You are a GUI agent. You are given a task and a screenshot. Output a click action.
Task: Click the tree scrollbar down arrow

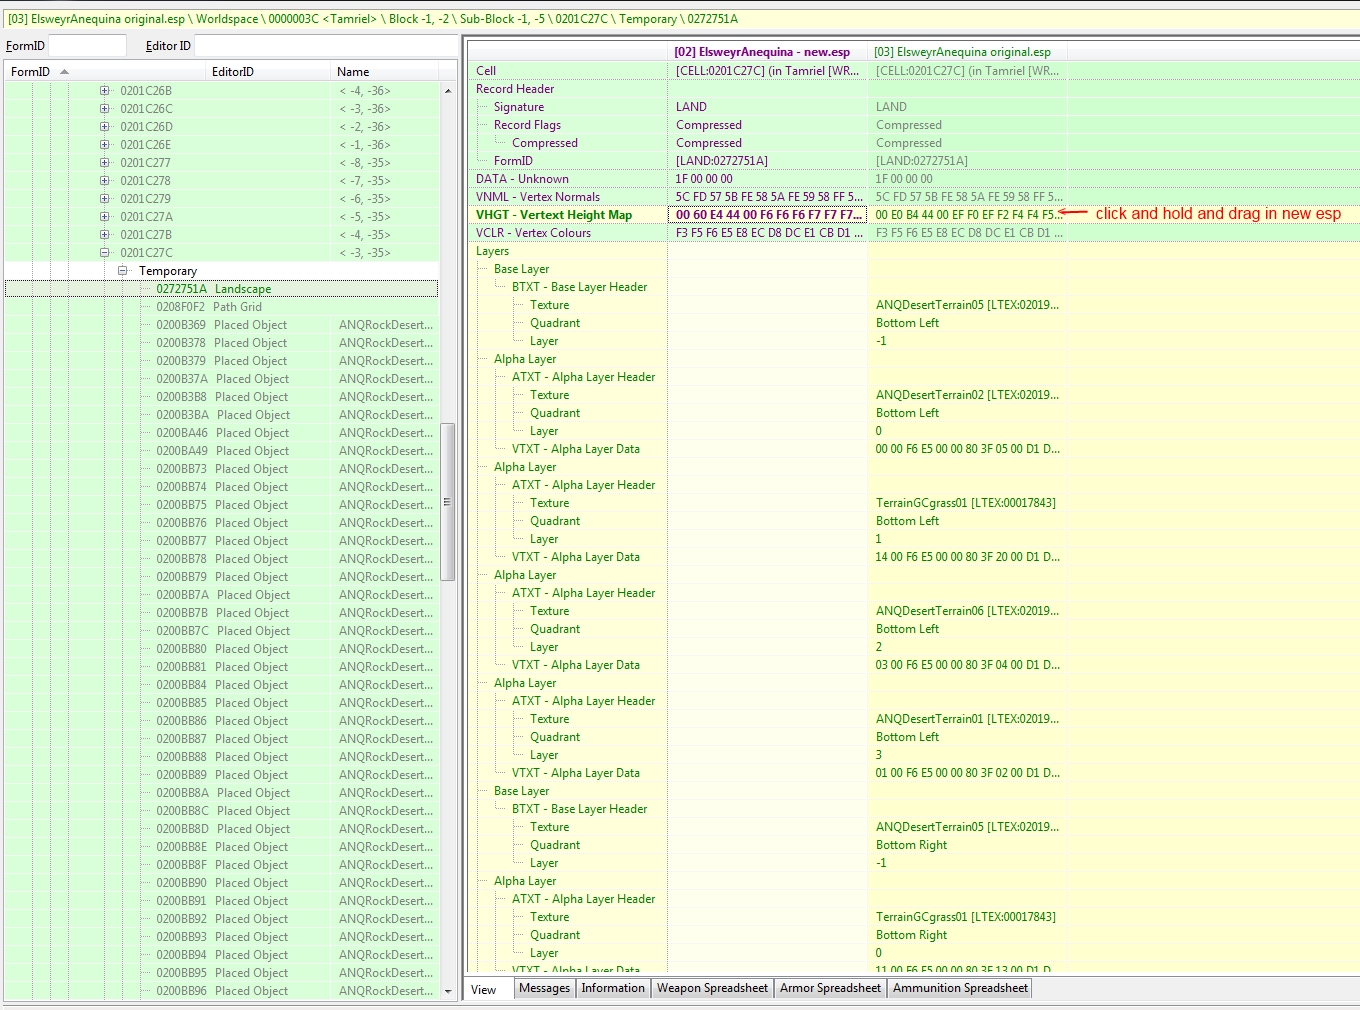448,991
